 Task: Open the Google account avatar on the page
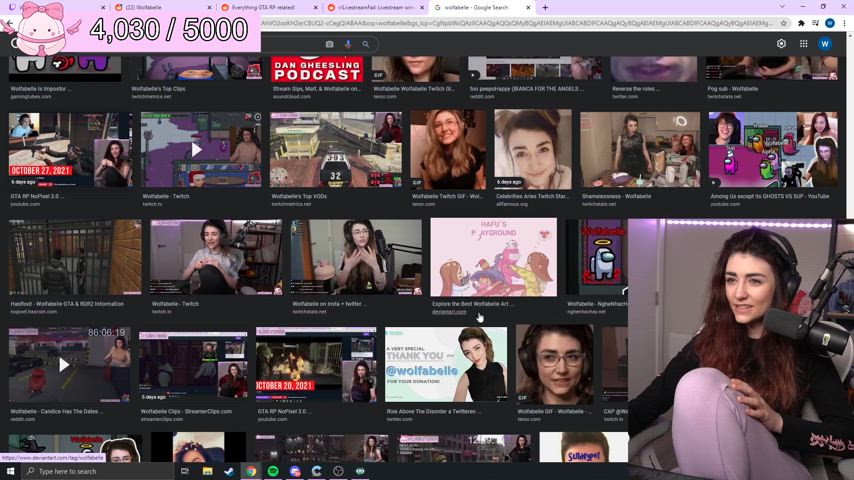(825, 44)
